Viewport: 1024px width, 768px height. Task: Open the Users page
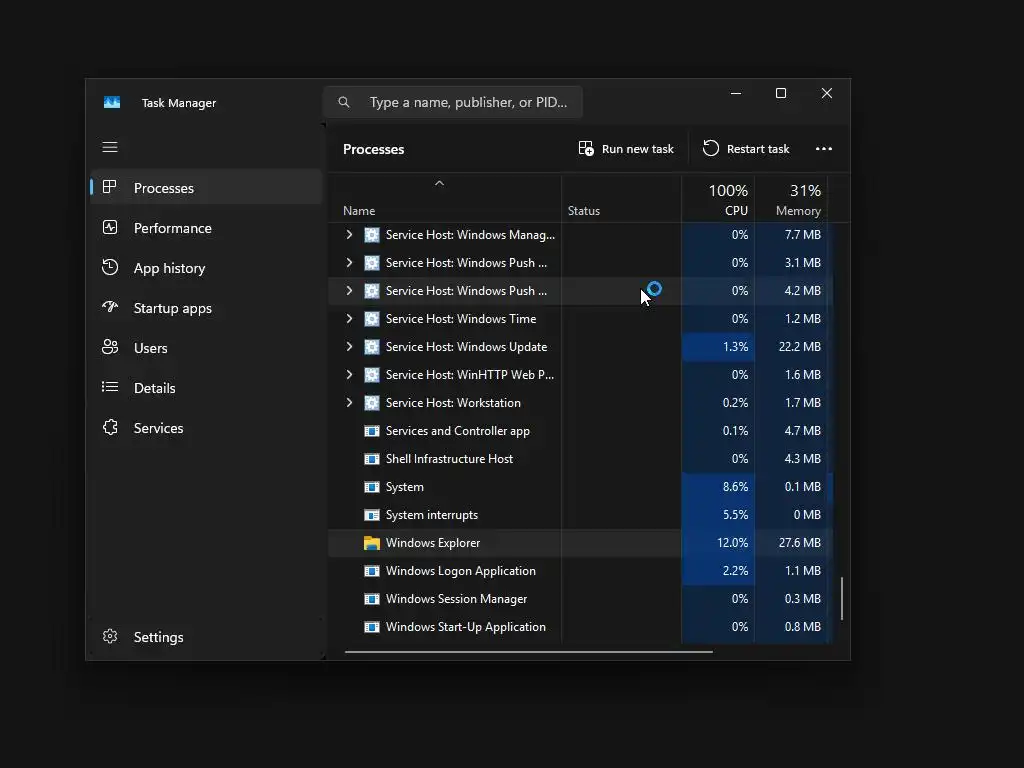pos(206,347)
